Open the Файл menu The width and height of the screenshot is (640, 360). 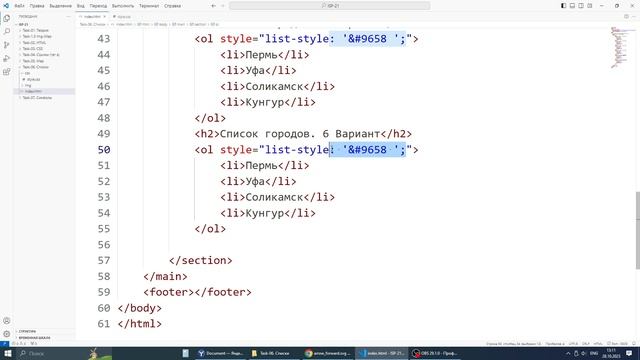tap(19, 6)
